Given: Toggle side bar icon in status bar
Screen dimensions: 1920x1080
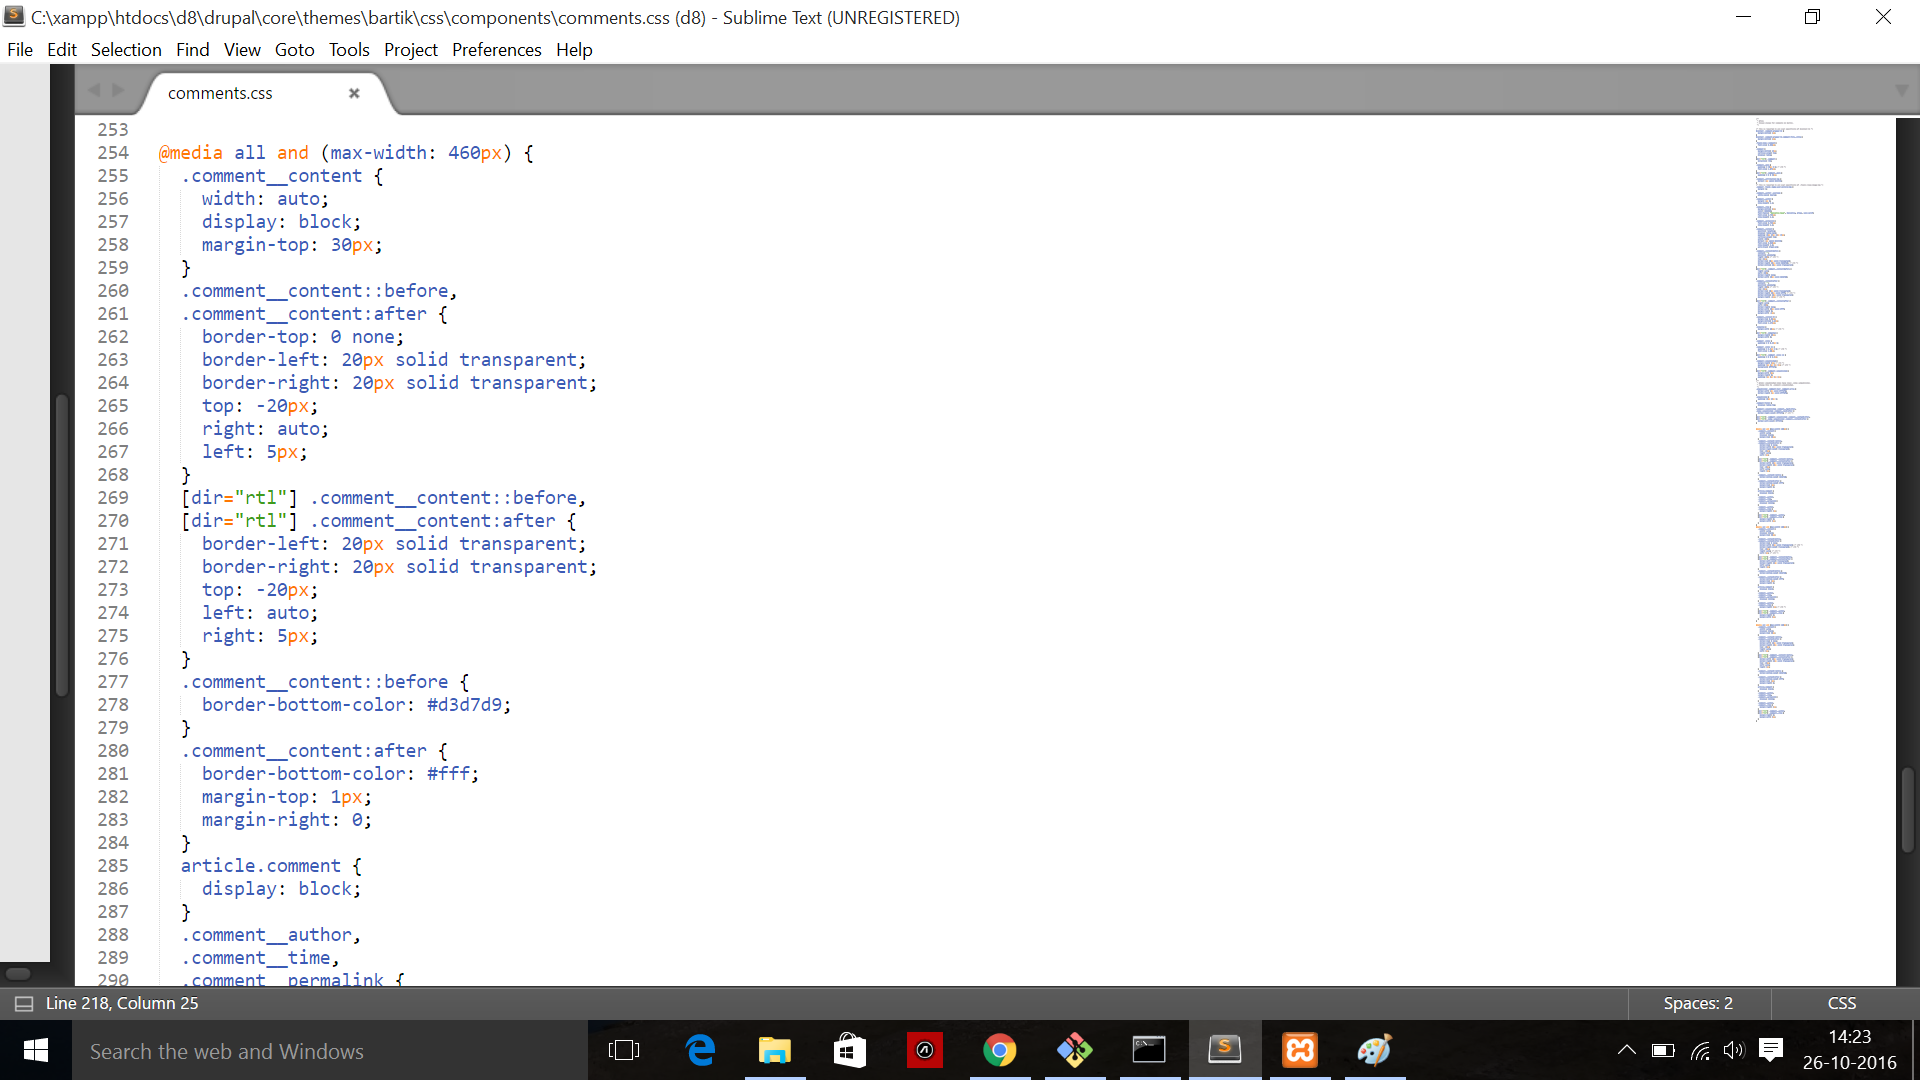Looking at the screenshot, I should tap(24, 1003).
